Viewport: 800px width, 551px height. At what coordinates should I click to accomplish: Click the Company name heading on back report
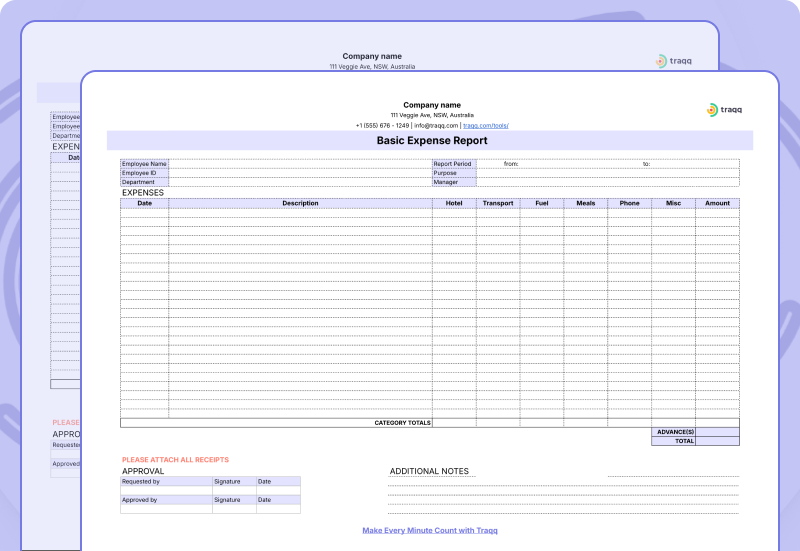372,56
